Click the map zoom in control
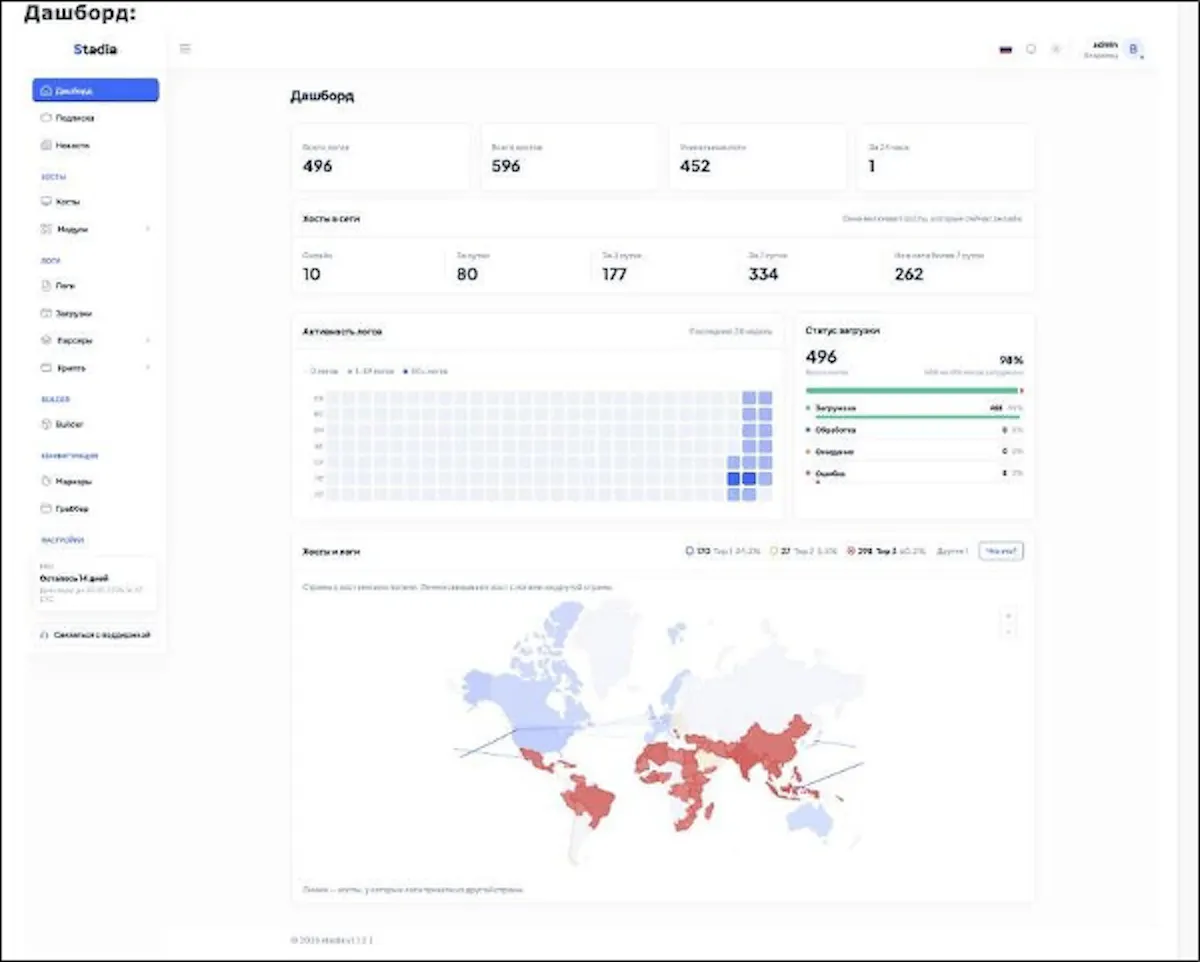1200x962 pixels. click(x=1009, y=616)
